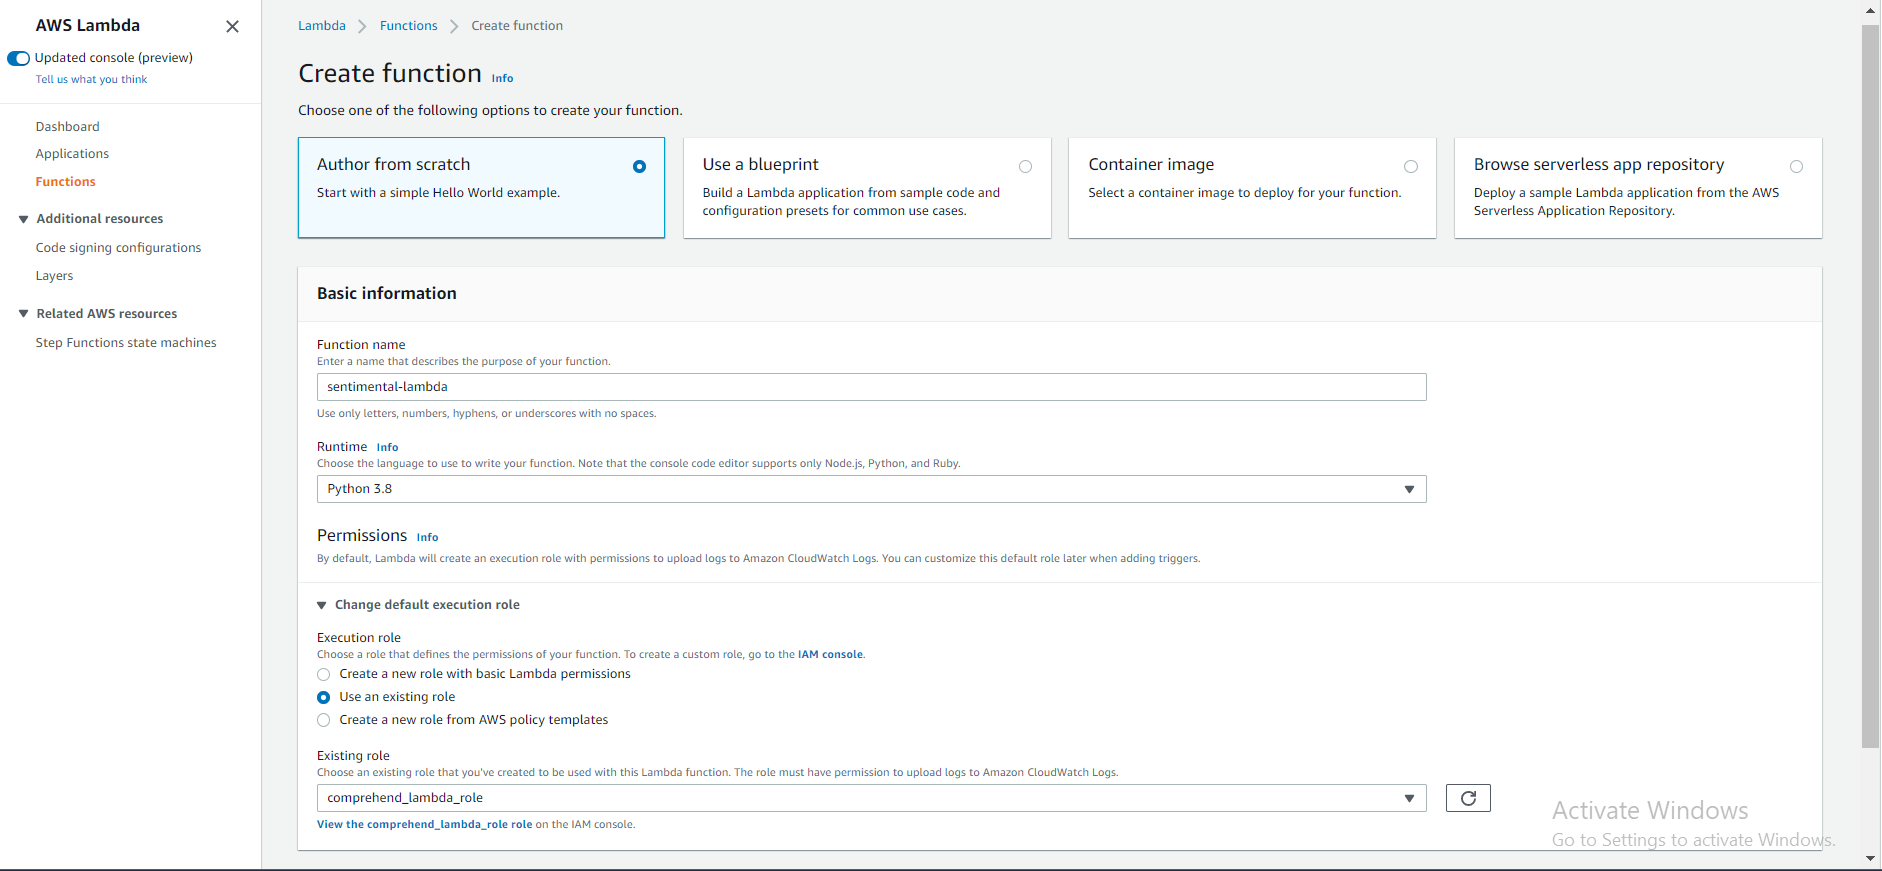Screen dimensions: 1882x871
Task: Choose Create a new role with basic Lambda permissions
Action: coord(323,675)
